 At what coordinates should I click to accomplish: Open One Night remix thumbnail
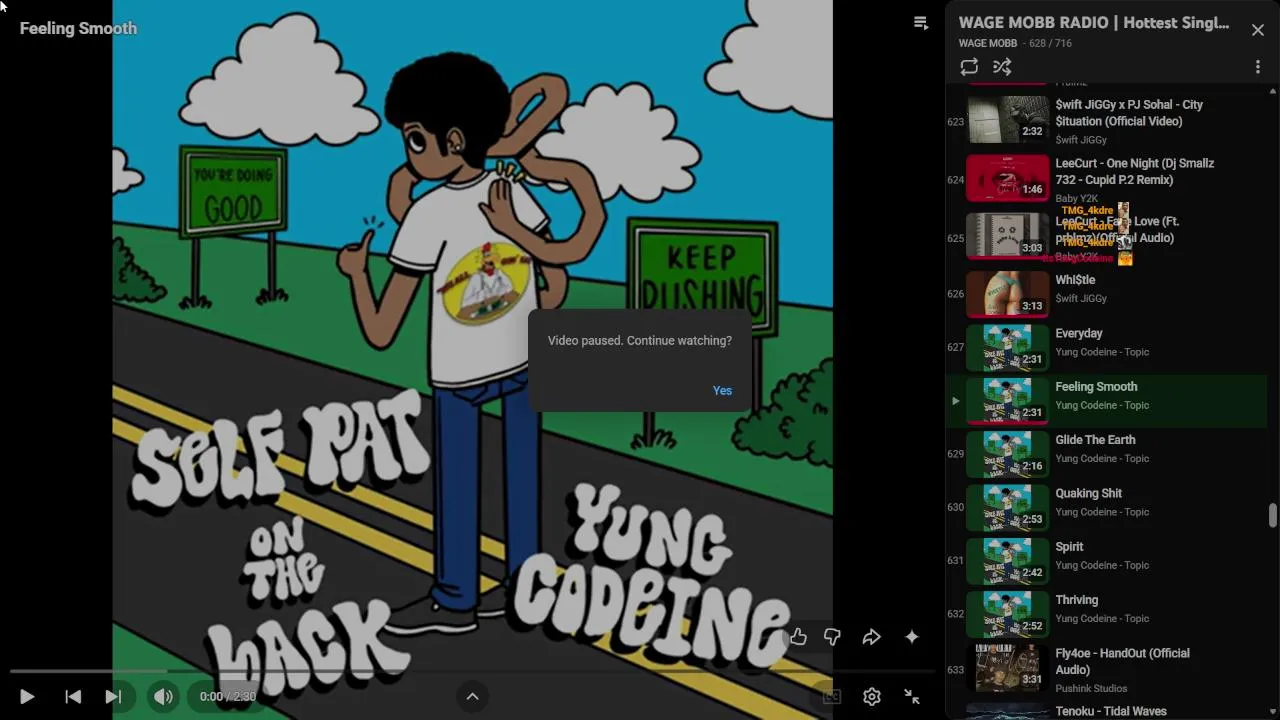pyautogui.click(x=1008, y=178)
